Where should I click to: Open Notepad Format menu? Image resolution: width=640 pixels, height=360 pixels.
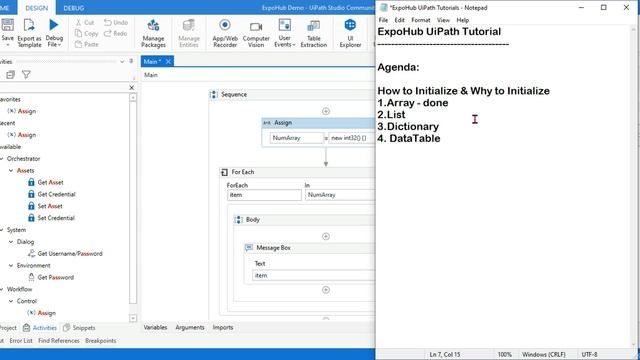click(x=421, y=20)
